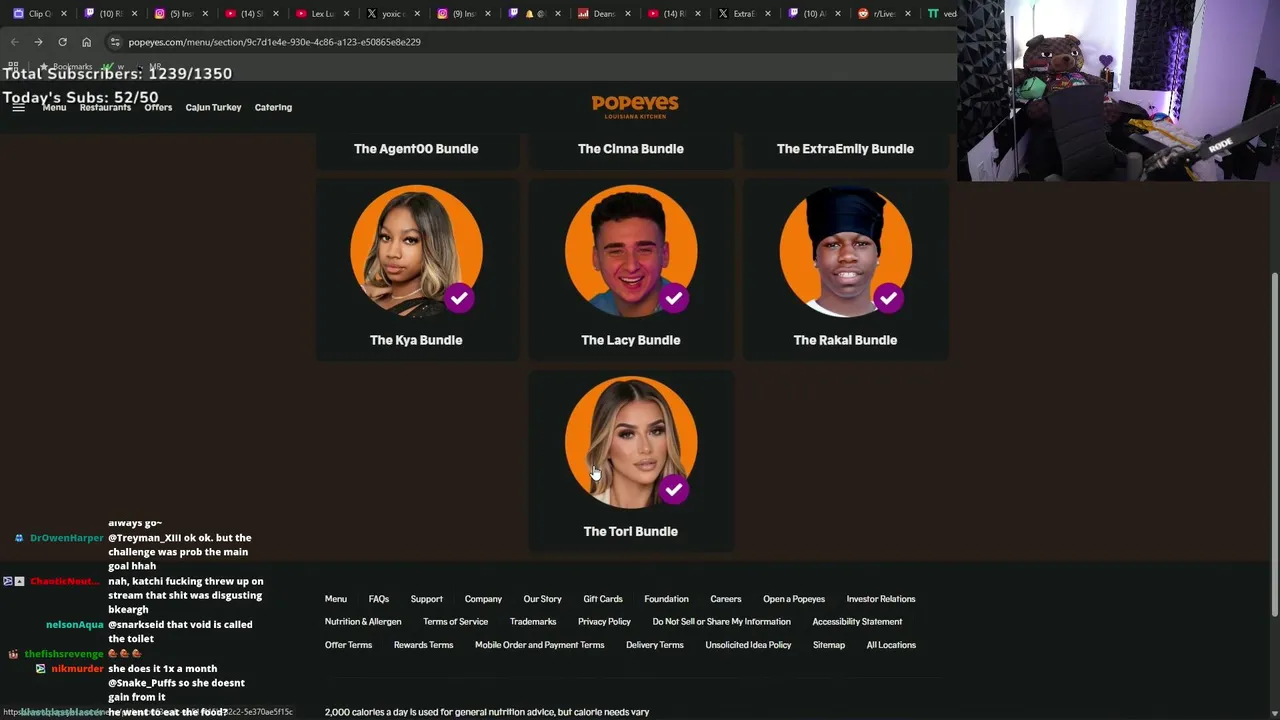Click the Popeyes Louisiana Kitchen logo
Image resolution: width=1280 pixels, height=720 pixels.
pyautogui.click(x=635, y=106)
